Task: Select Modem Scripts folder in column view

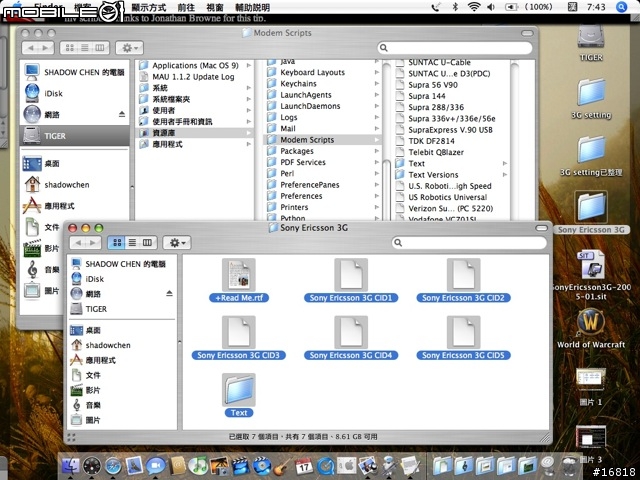Action: click(x=322, y=140)
